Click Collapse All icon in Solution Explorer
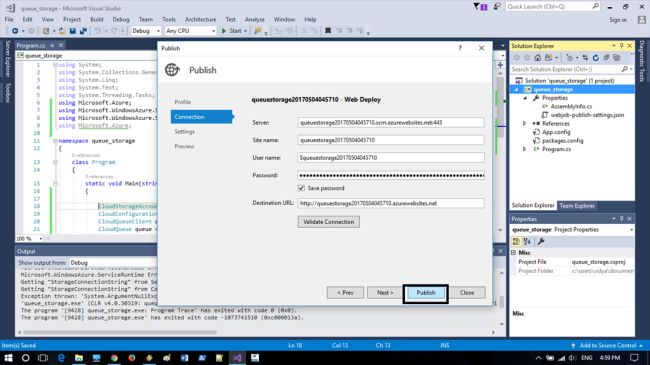 (x=606, y=58)
